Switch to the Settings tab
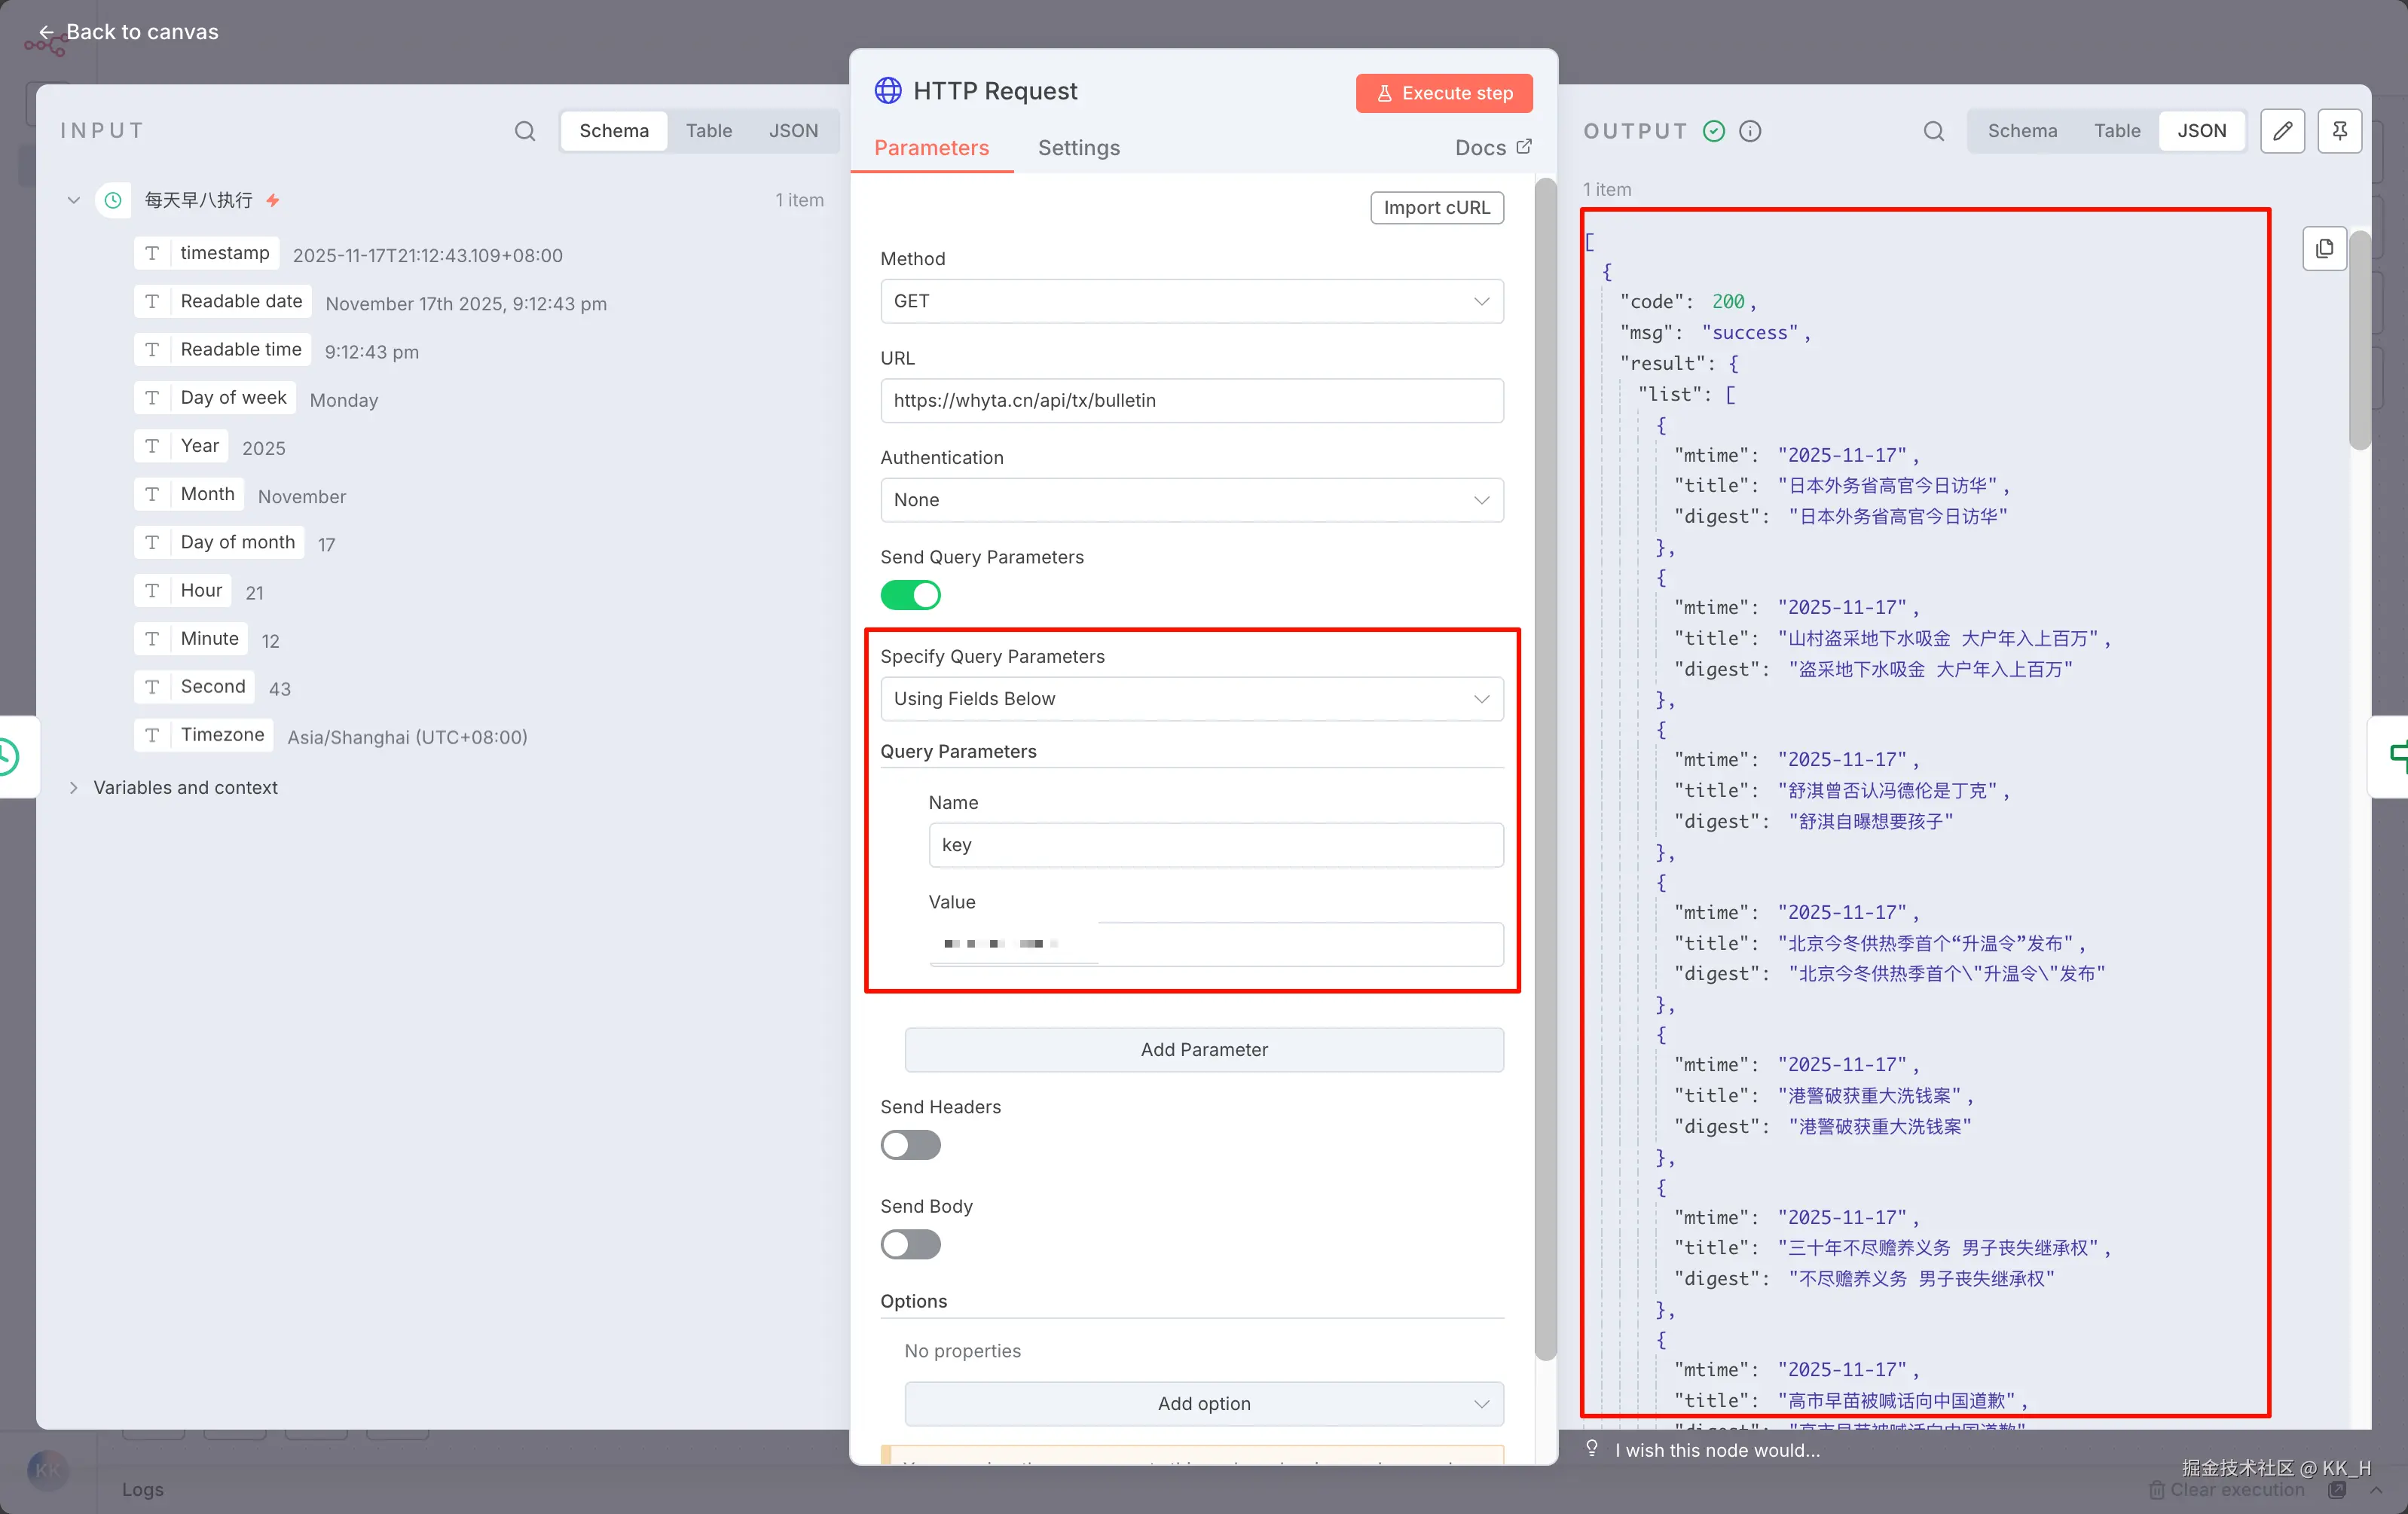The image size is (2408, 1514). 1078,148
